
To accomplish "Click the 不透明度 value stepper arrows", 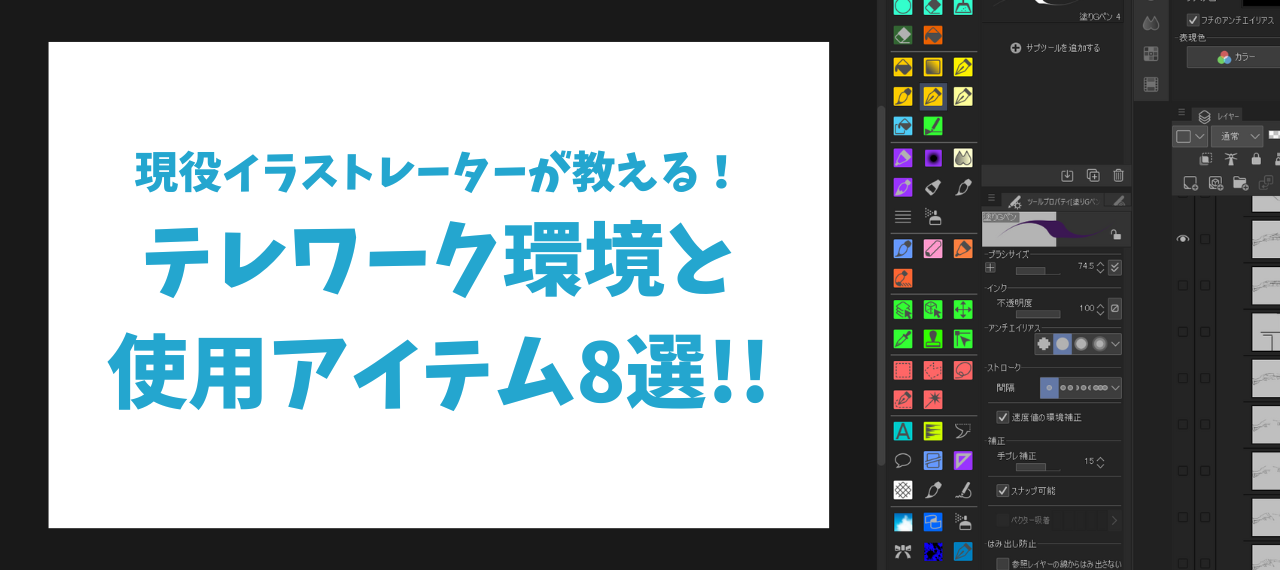I will (1101, 309).
